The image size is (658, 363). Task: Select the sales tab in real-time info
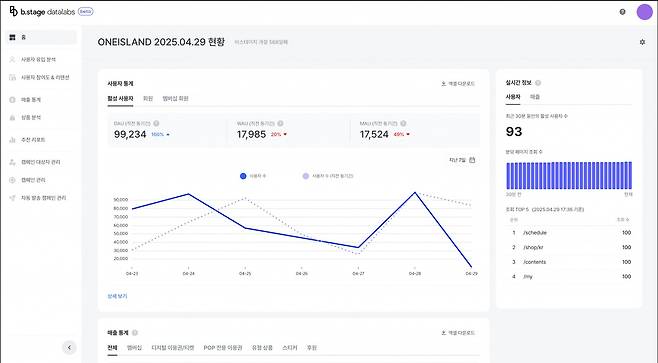tap(535, 97)
